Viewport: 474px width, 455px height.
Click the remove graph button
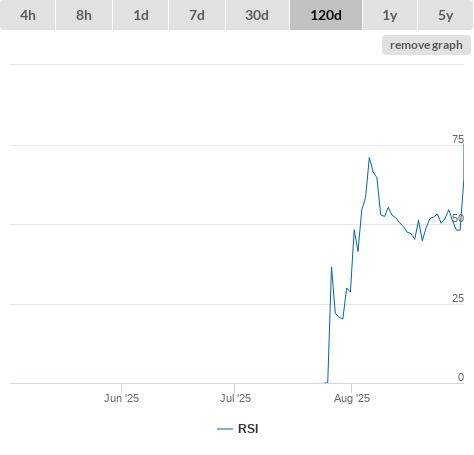[426, 45]
